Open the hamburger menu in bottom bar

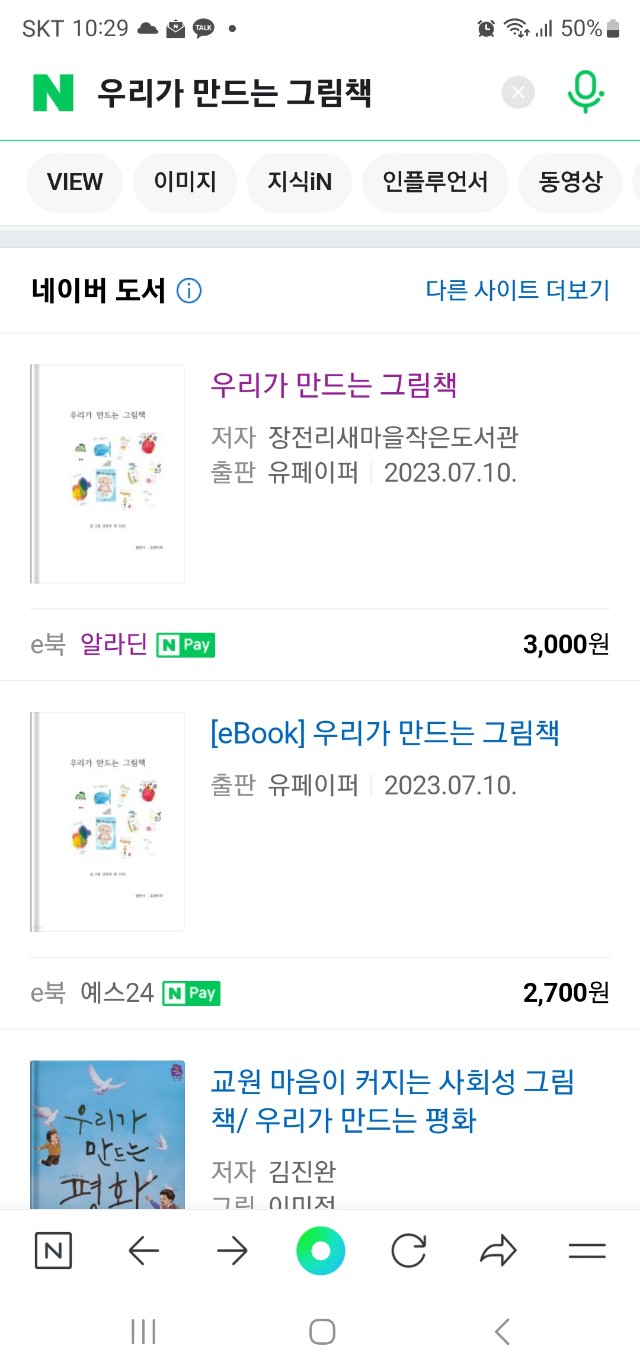click(587, 1250)
